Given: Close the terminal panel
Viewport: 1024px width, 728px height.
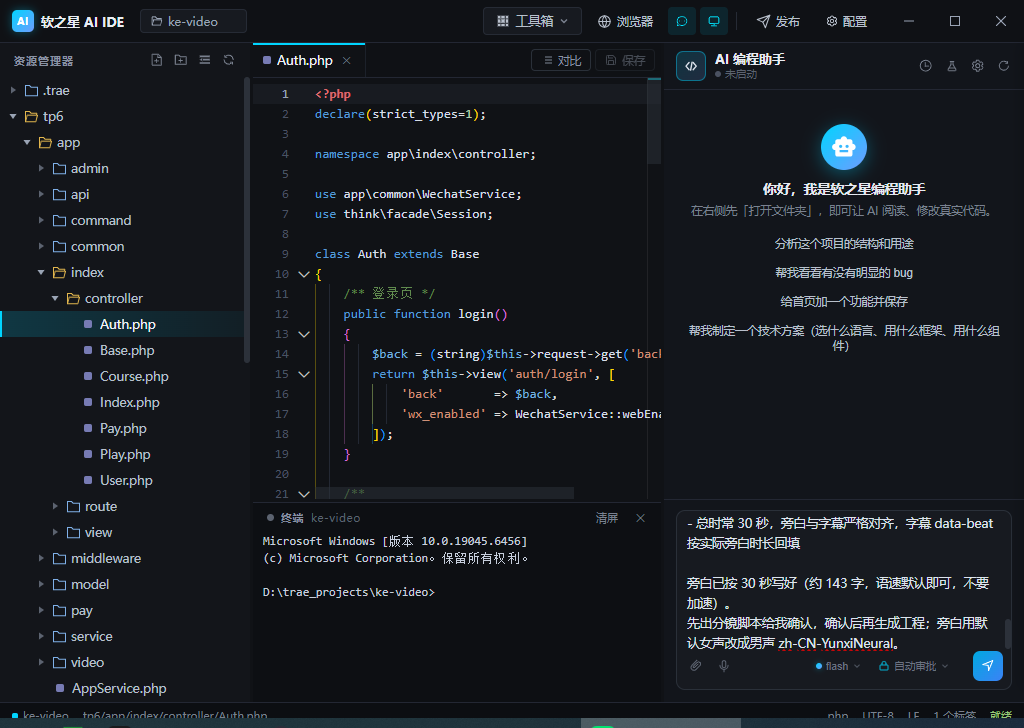Looking at the screenshot, I should [x=641, y=518].
